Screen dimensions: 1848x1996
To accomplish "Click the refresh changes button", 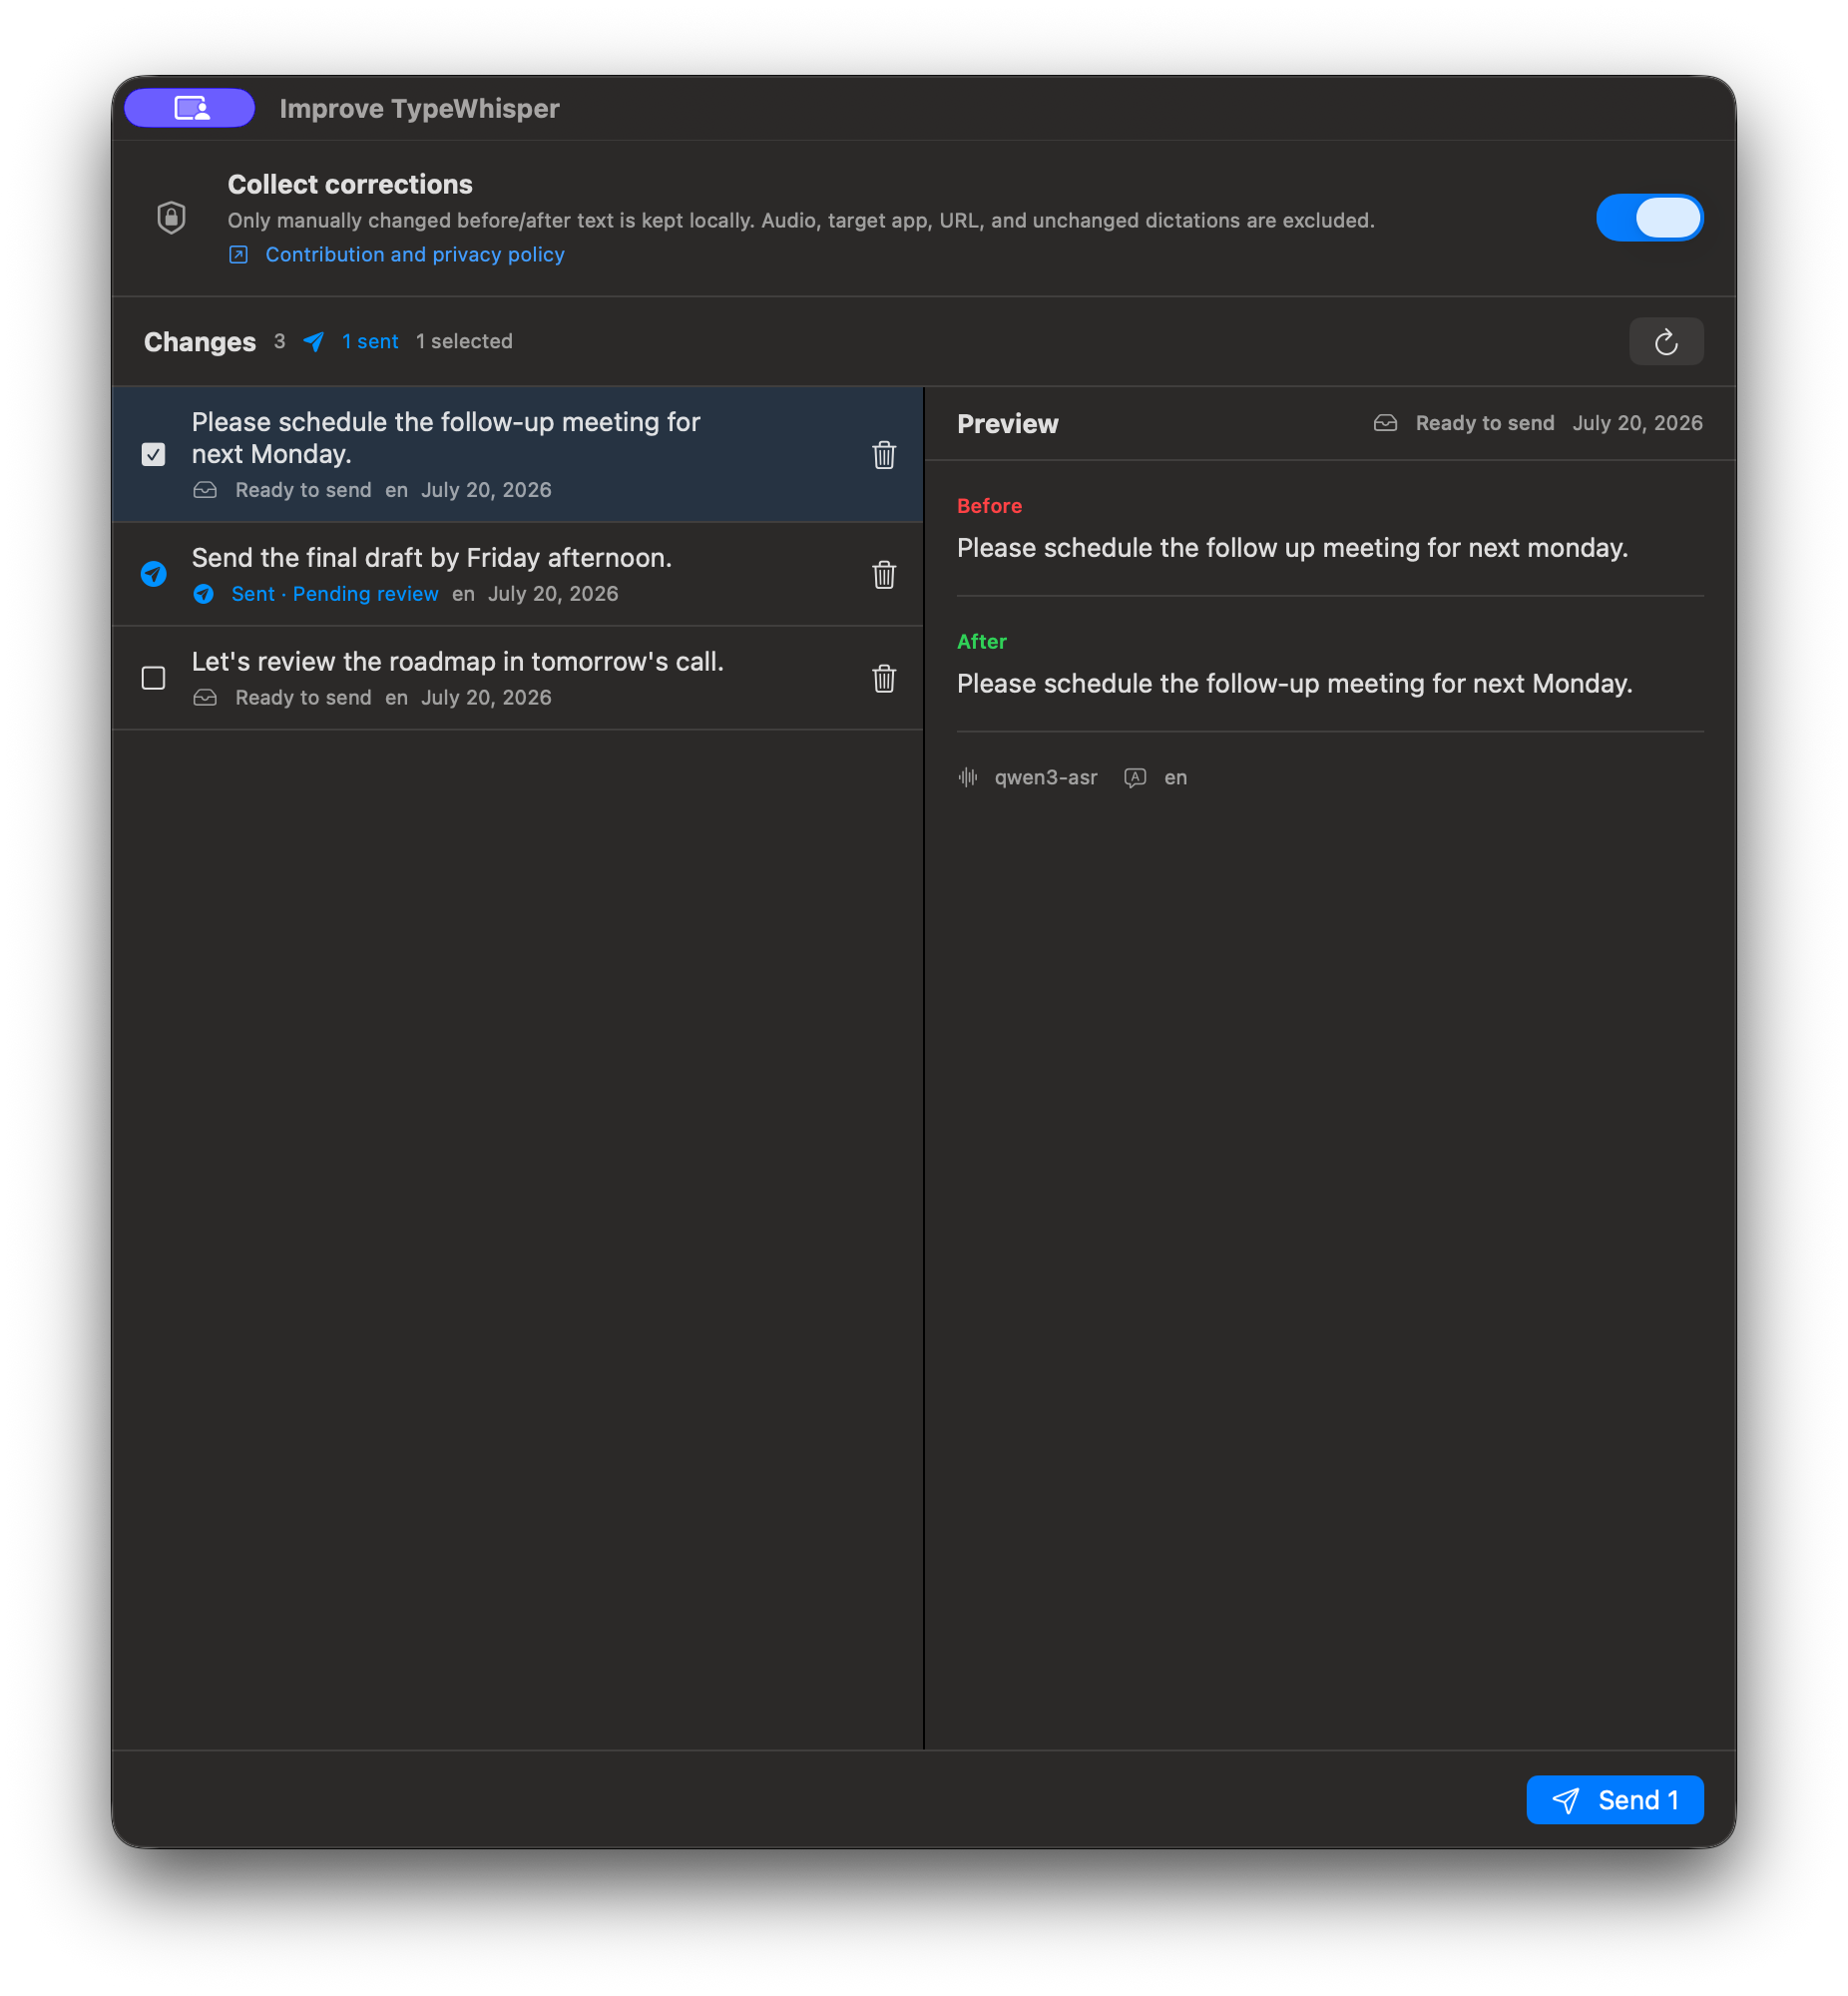I will pyautogui.click(x=1666, y=342).
